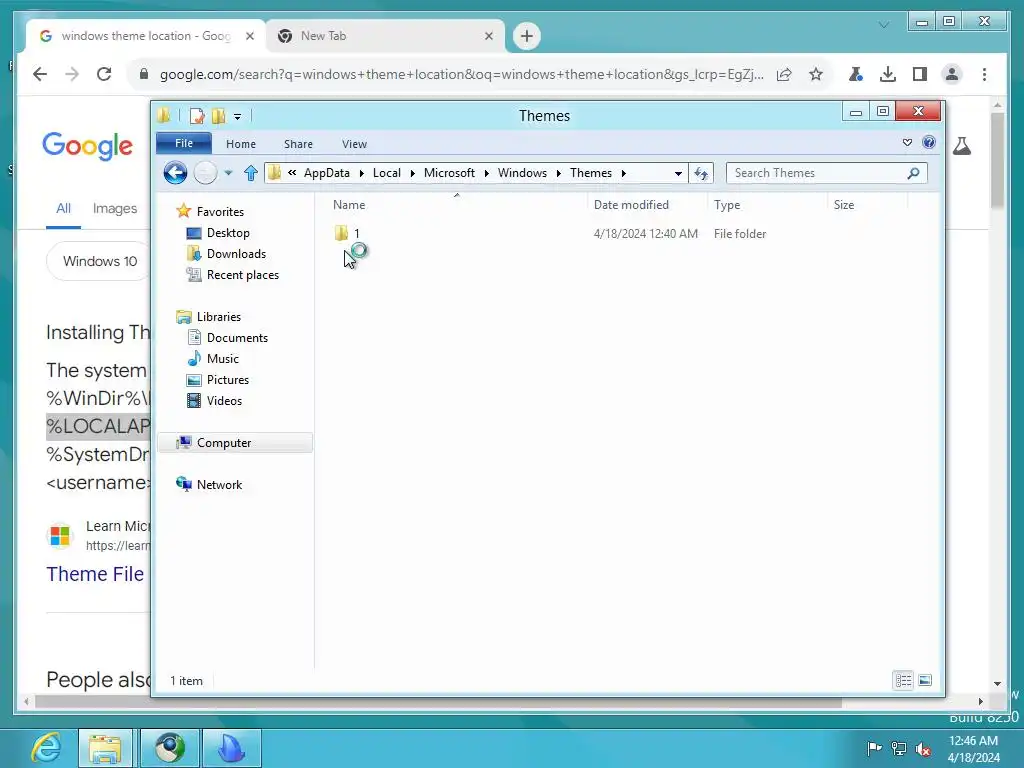Open new Chrome tab with plus button

(x=527, y=36)
